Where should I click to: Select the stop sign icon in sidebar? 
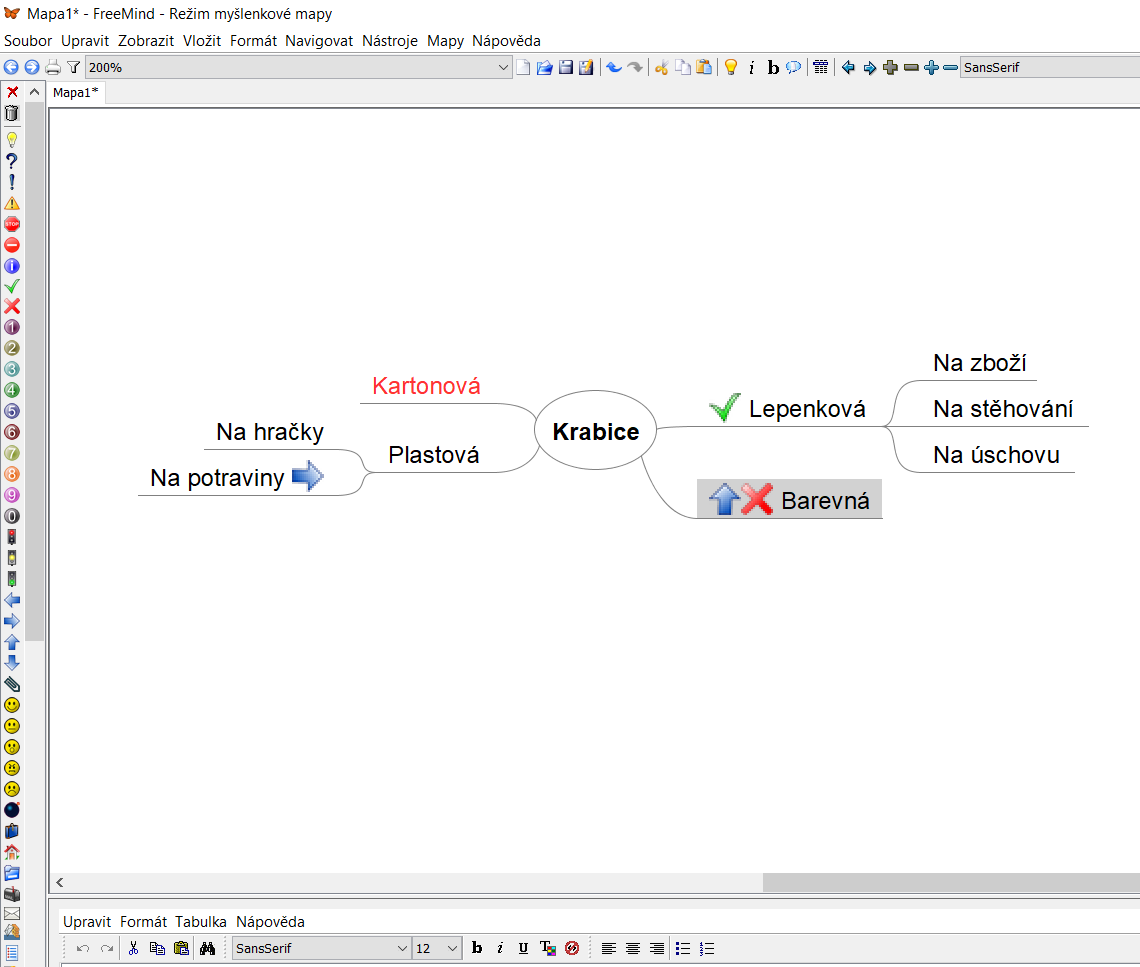[x=12, y=223]
